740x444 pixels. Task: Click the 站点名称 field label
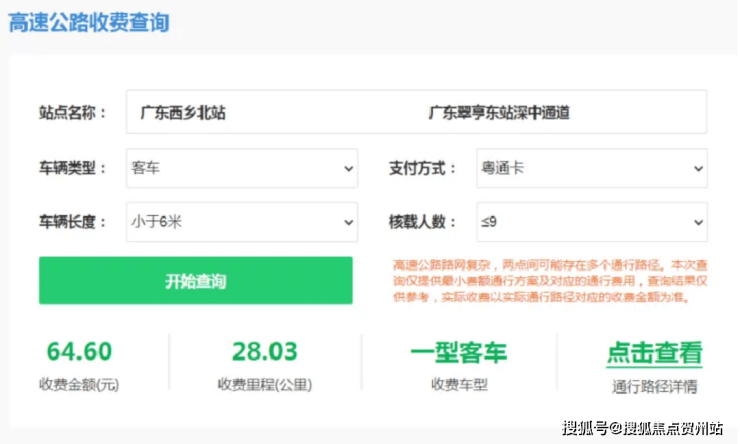[73, 113]
